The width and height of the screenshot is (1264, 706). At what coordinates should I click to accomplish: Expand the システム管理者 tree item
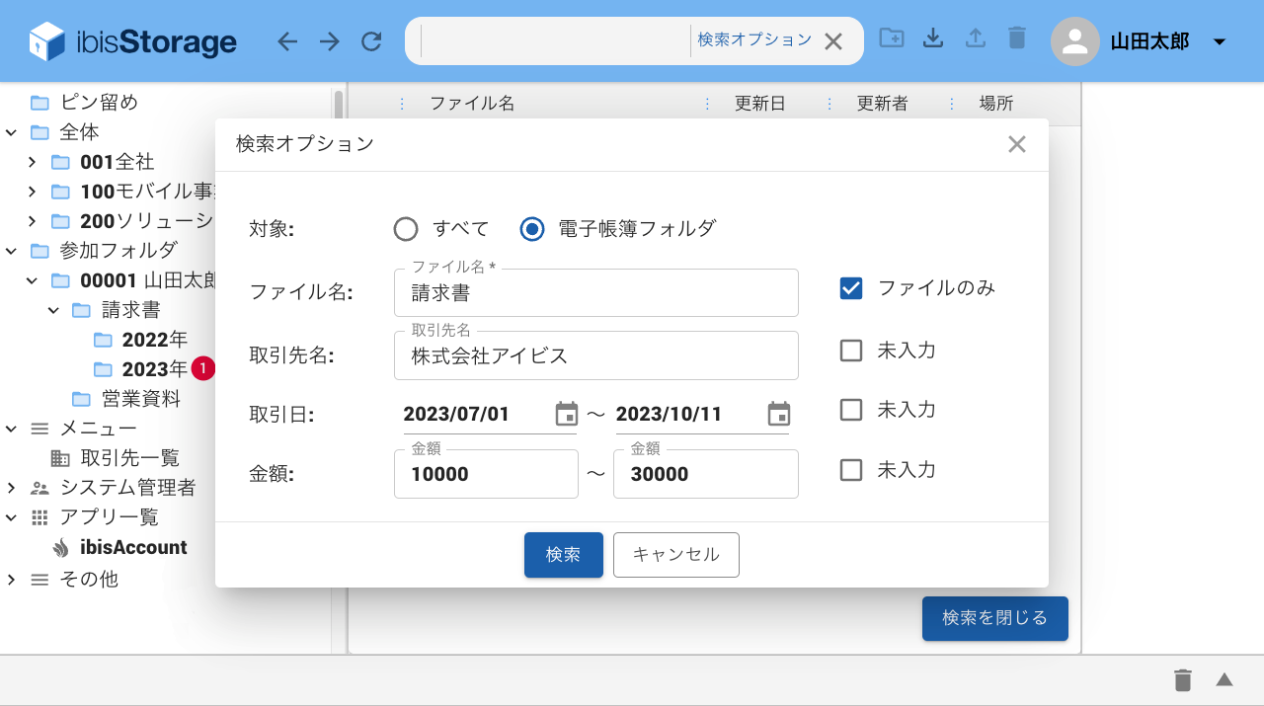(13, 487)
